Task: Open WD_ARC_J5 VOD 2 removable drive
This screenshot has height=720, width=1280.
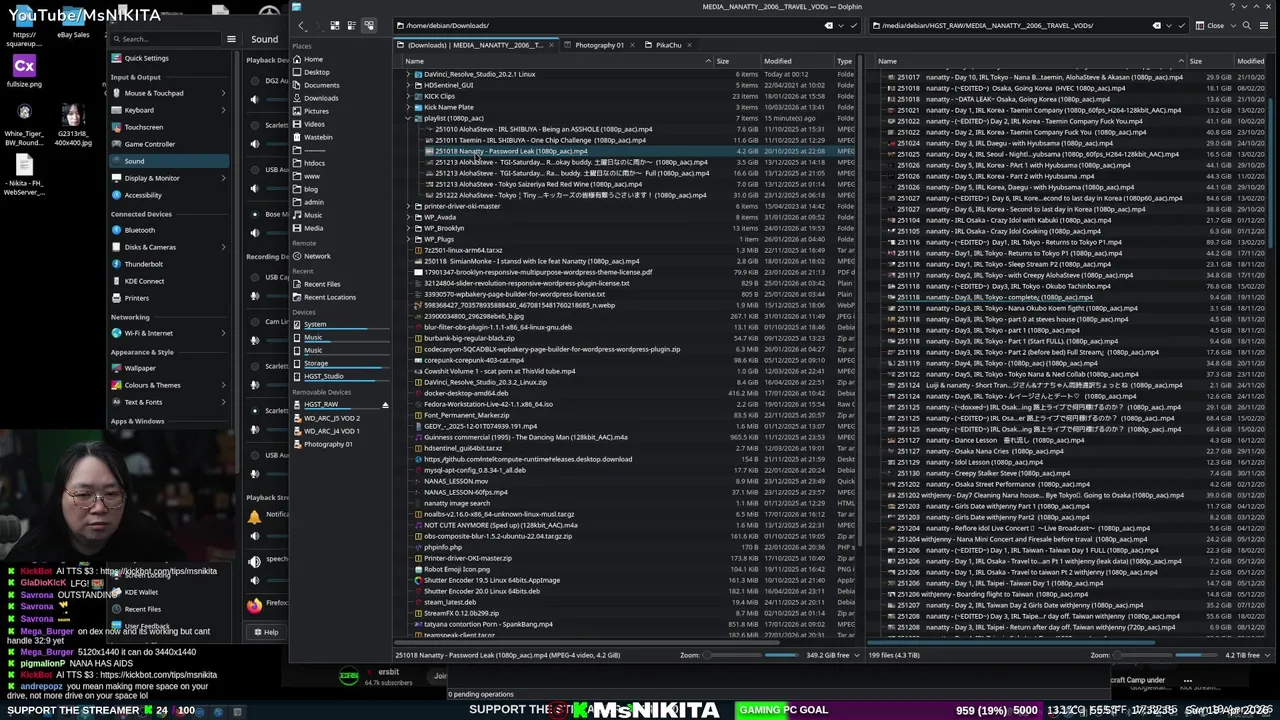Action: coord(332,418)
